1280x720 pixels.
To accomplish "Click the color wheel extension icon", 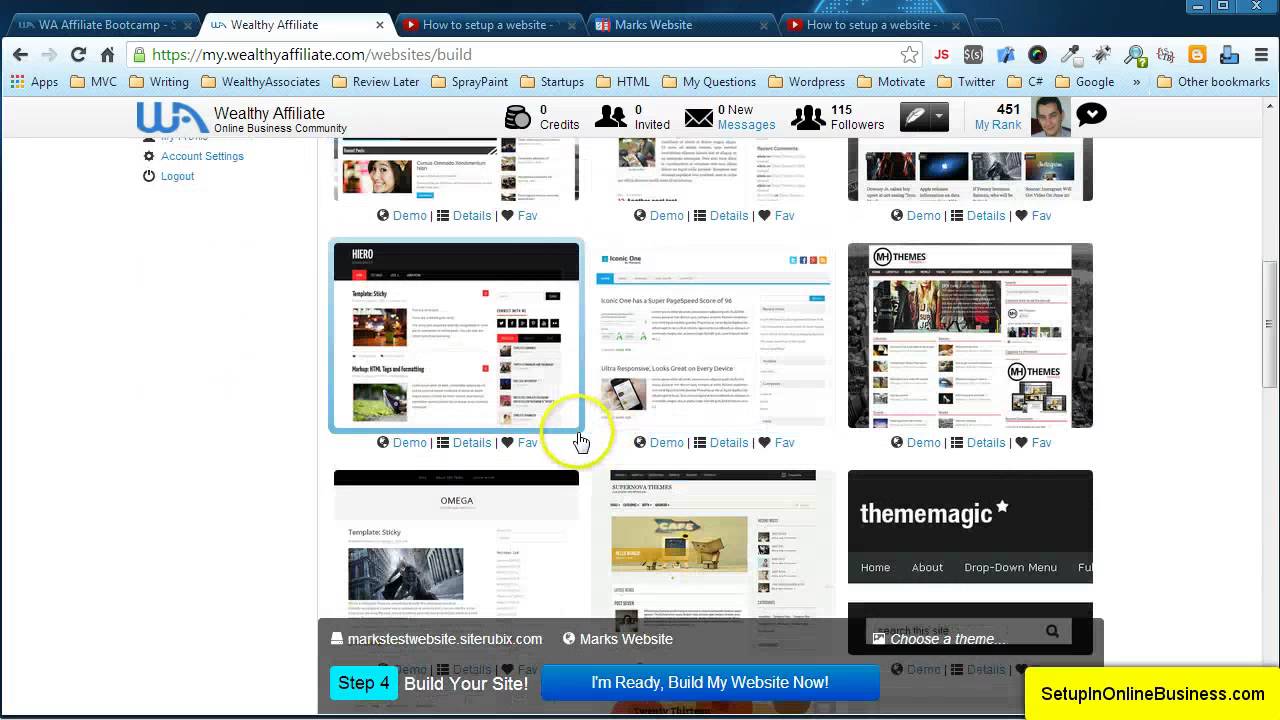I will click(x=1038, y=55).
